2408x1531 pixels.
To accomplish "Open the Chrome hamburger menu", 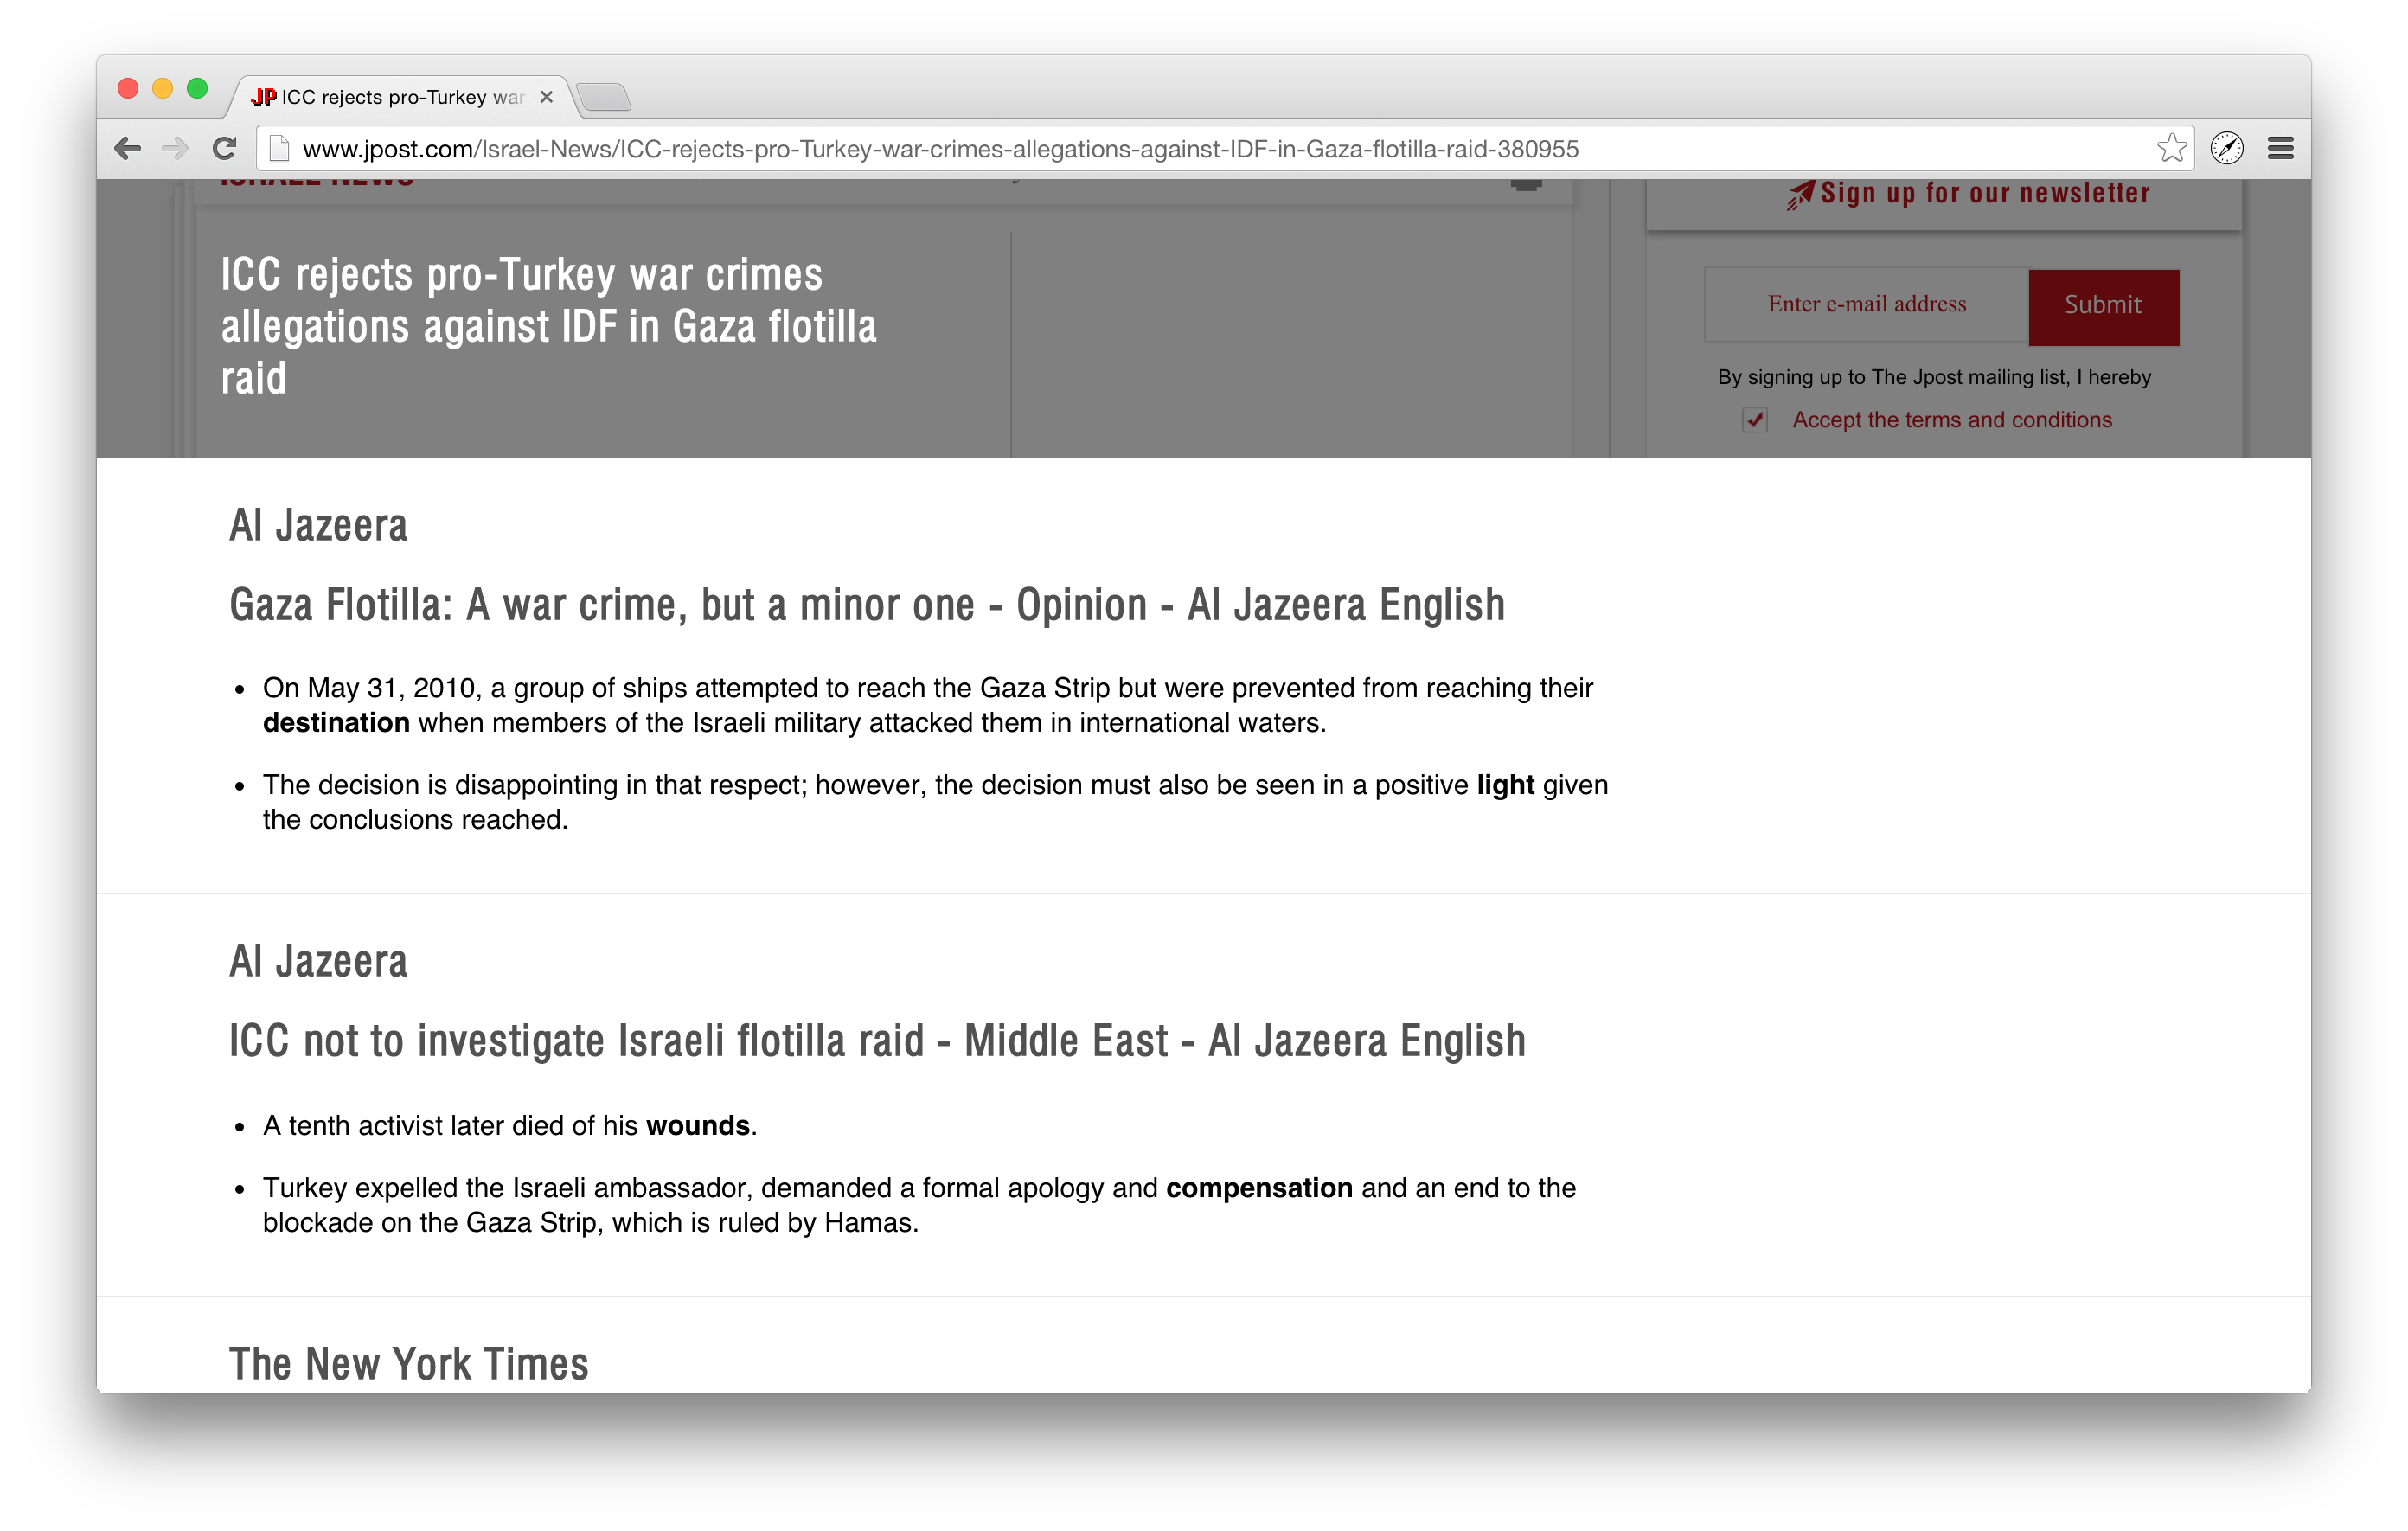I will [x=2281, y=149].
